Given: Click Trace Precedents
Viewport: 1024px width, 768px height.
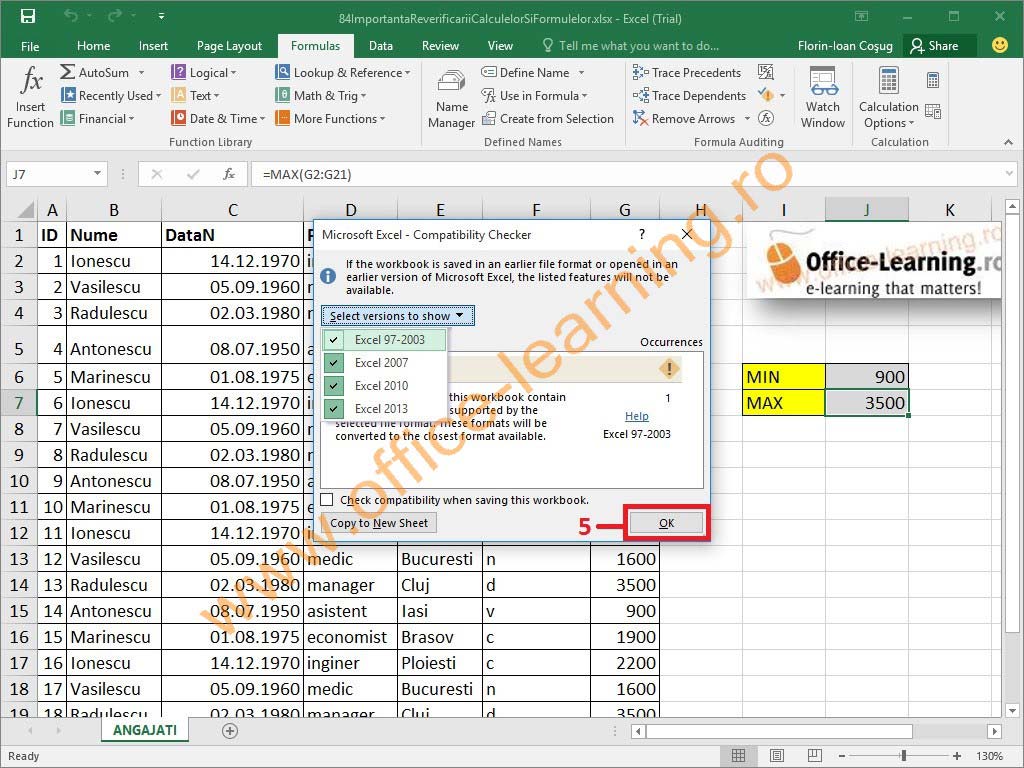Looking at the screenshot, I should pyautogui.click(x=686, y=72).
